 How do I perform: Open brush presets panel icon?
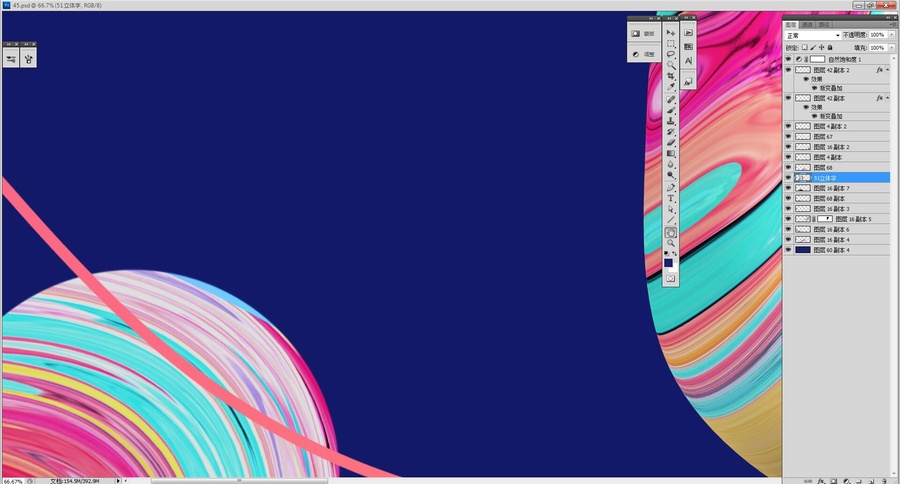(x=29, y=58)
